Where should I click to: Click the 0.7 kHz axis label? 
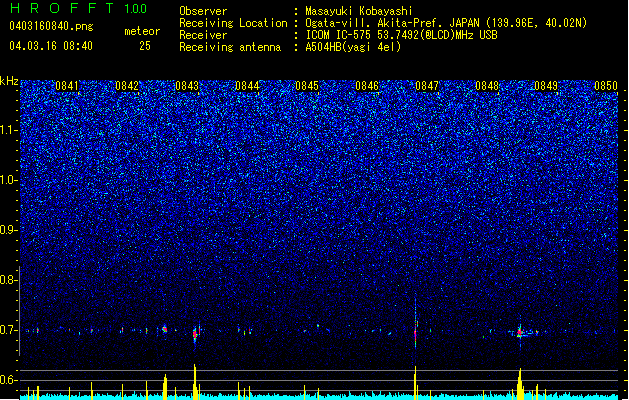pyautogui.click(x=8, y=330)
